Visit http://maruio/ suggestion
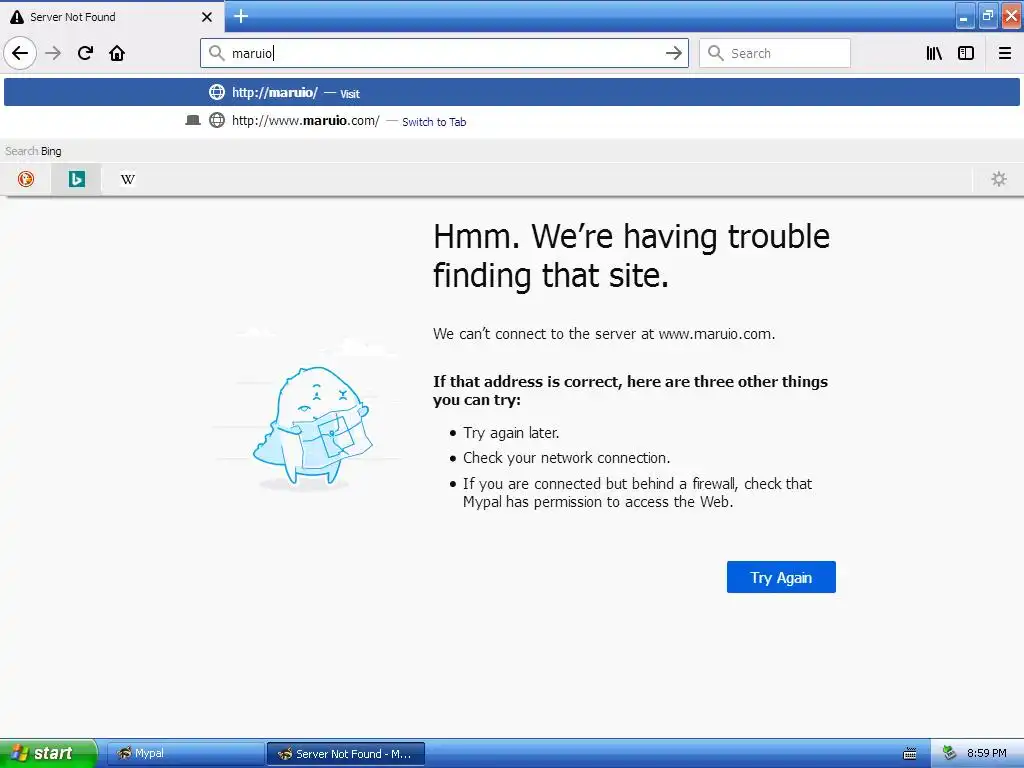Image resolution: width=1024 pixels, height=768 pixels. (512, 92)
